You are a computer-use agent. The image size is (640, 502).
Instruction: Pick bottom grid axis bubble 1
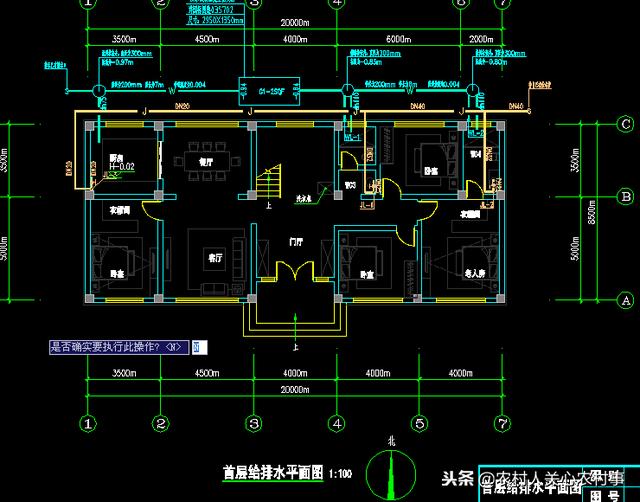coord(89,423)
